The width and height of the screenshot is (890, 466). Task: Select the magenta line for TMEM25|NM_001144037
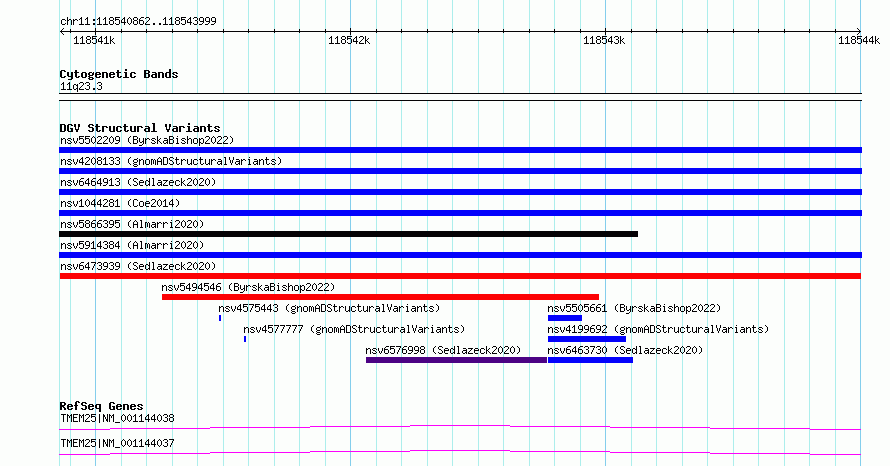click(460, 452)
